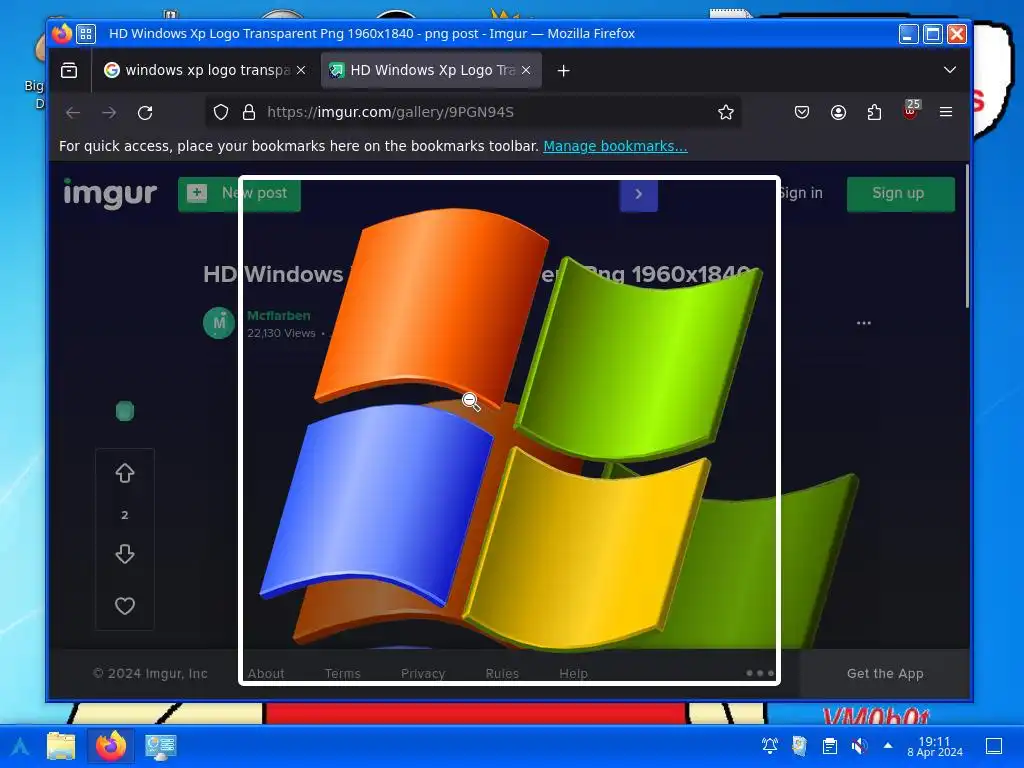Favorite the post with the heart icon
Viewport: 1024px width, 768px height.
(x=125, y=606)
